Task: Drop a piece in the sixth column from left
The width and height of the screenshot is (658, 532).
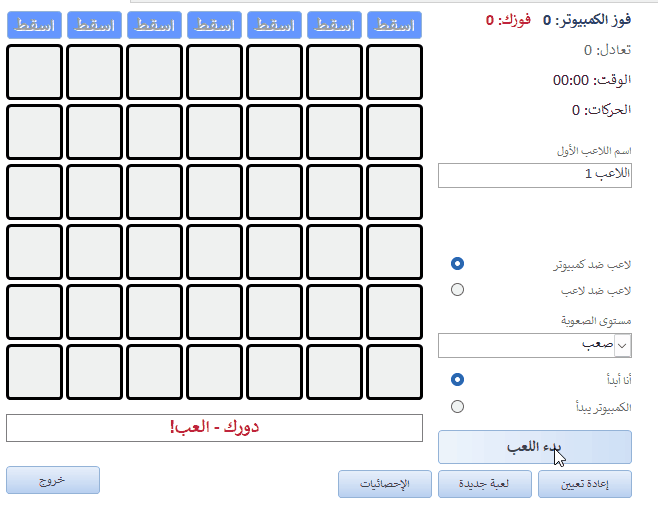Action: click(334, 26)
